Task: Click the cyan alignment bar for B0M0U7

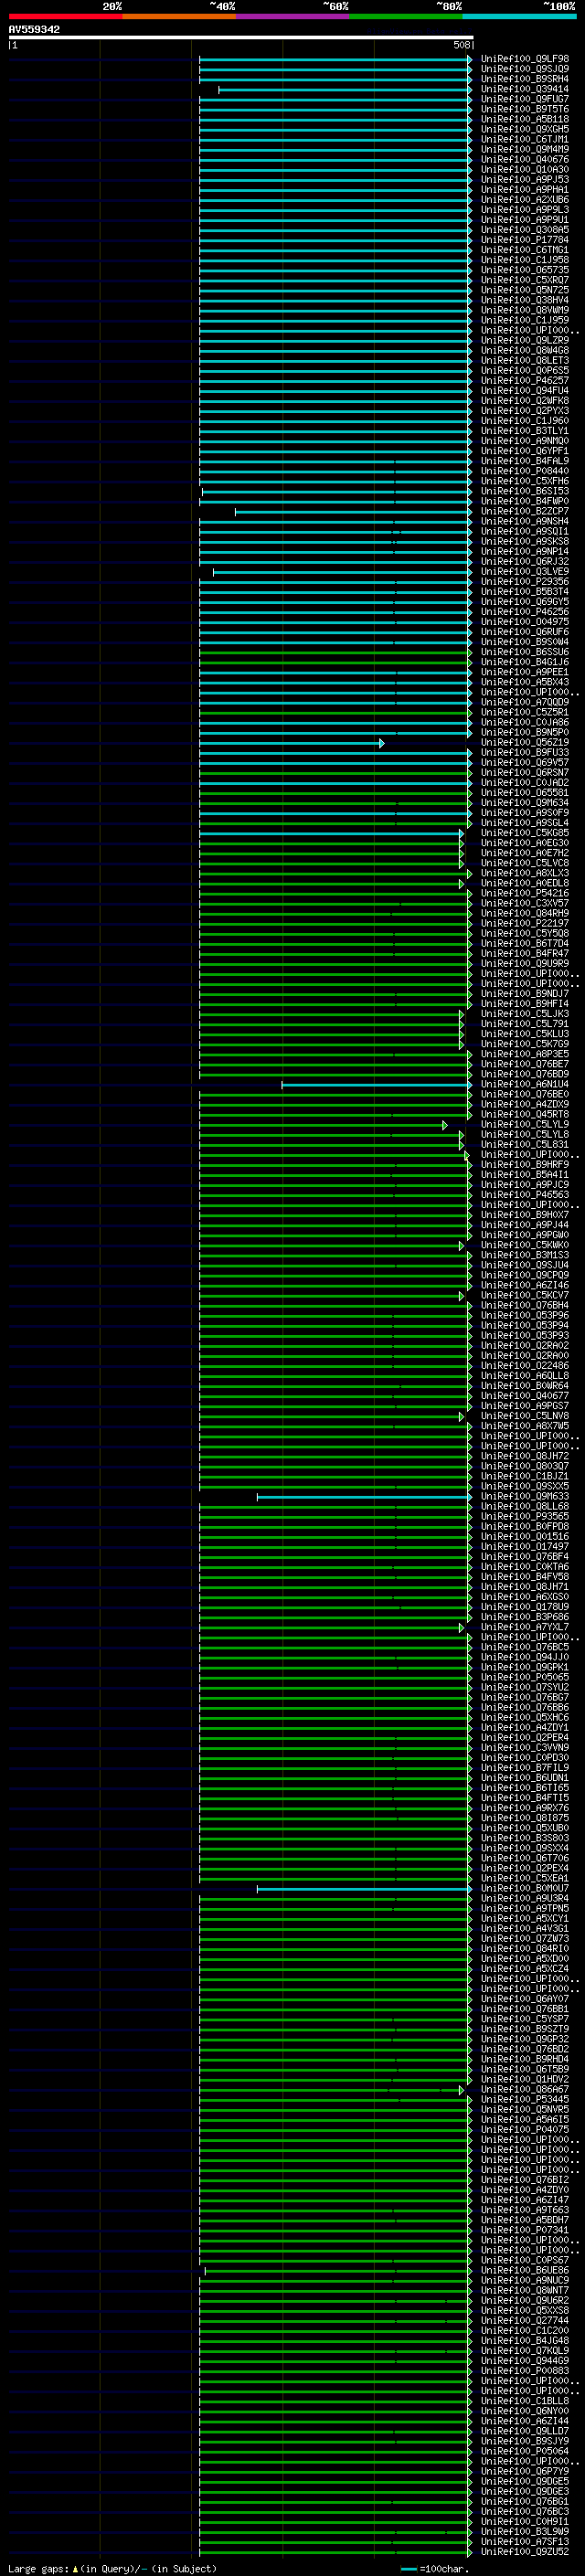Action: (x=364, y=1889)
